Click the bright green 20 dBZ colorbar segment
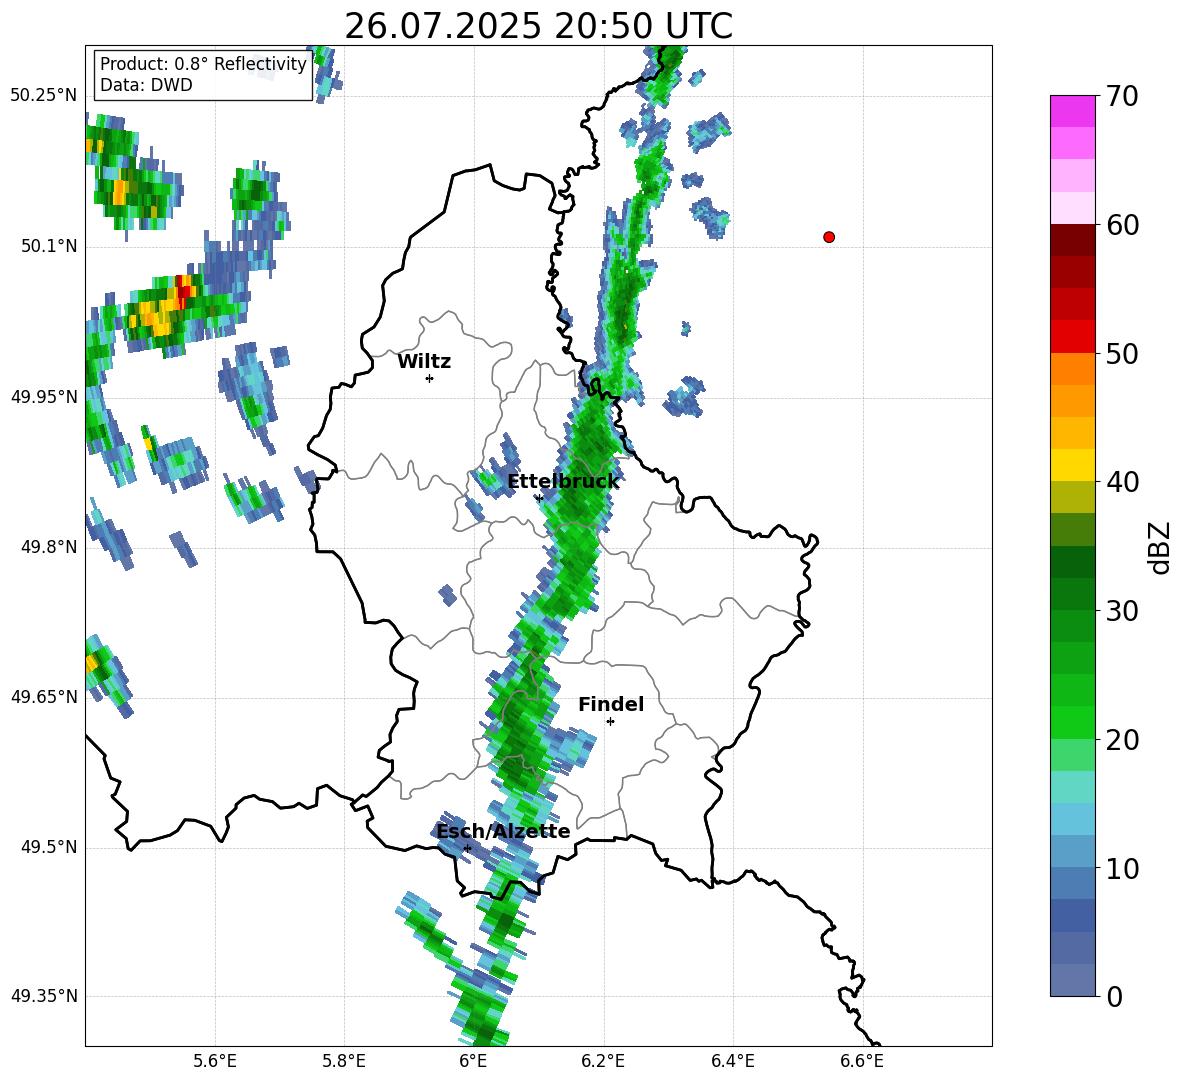1184x1081 pixels. [x=1072, y=722]
